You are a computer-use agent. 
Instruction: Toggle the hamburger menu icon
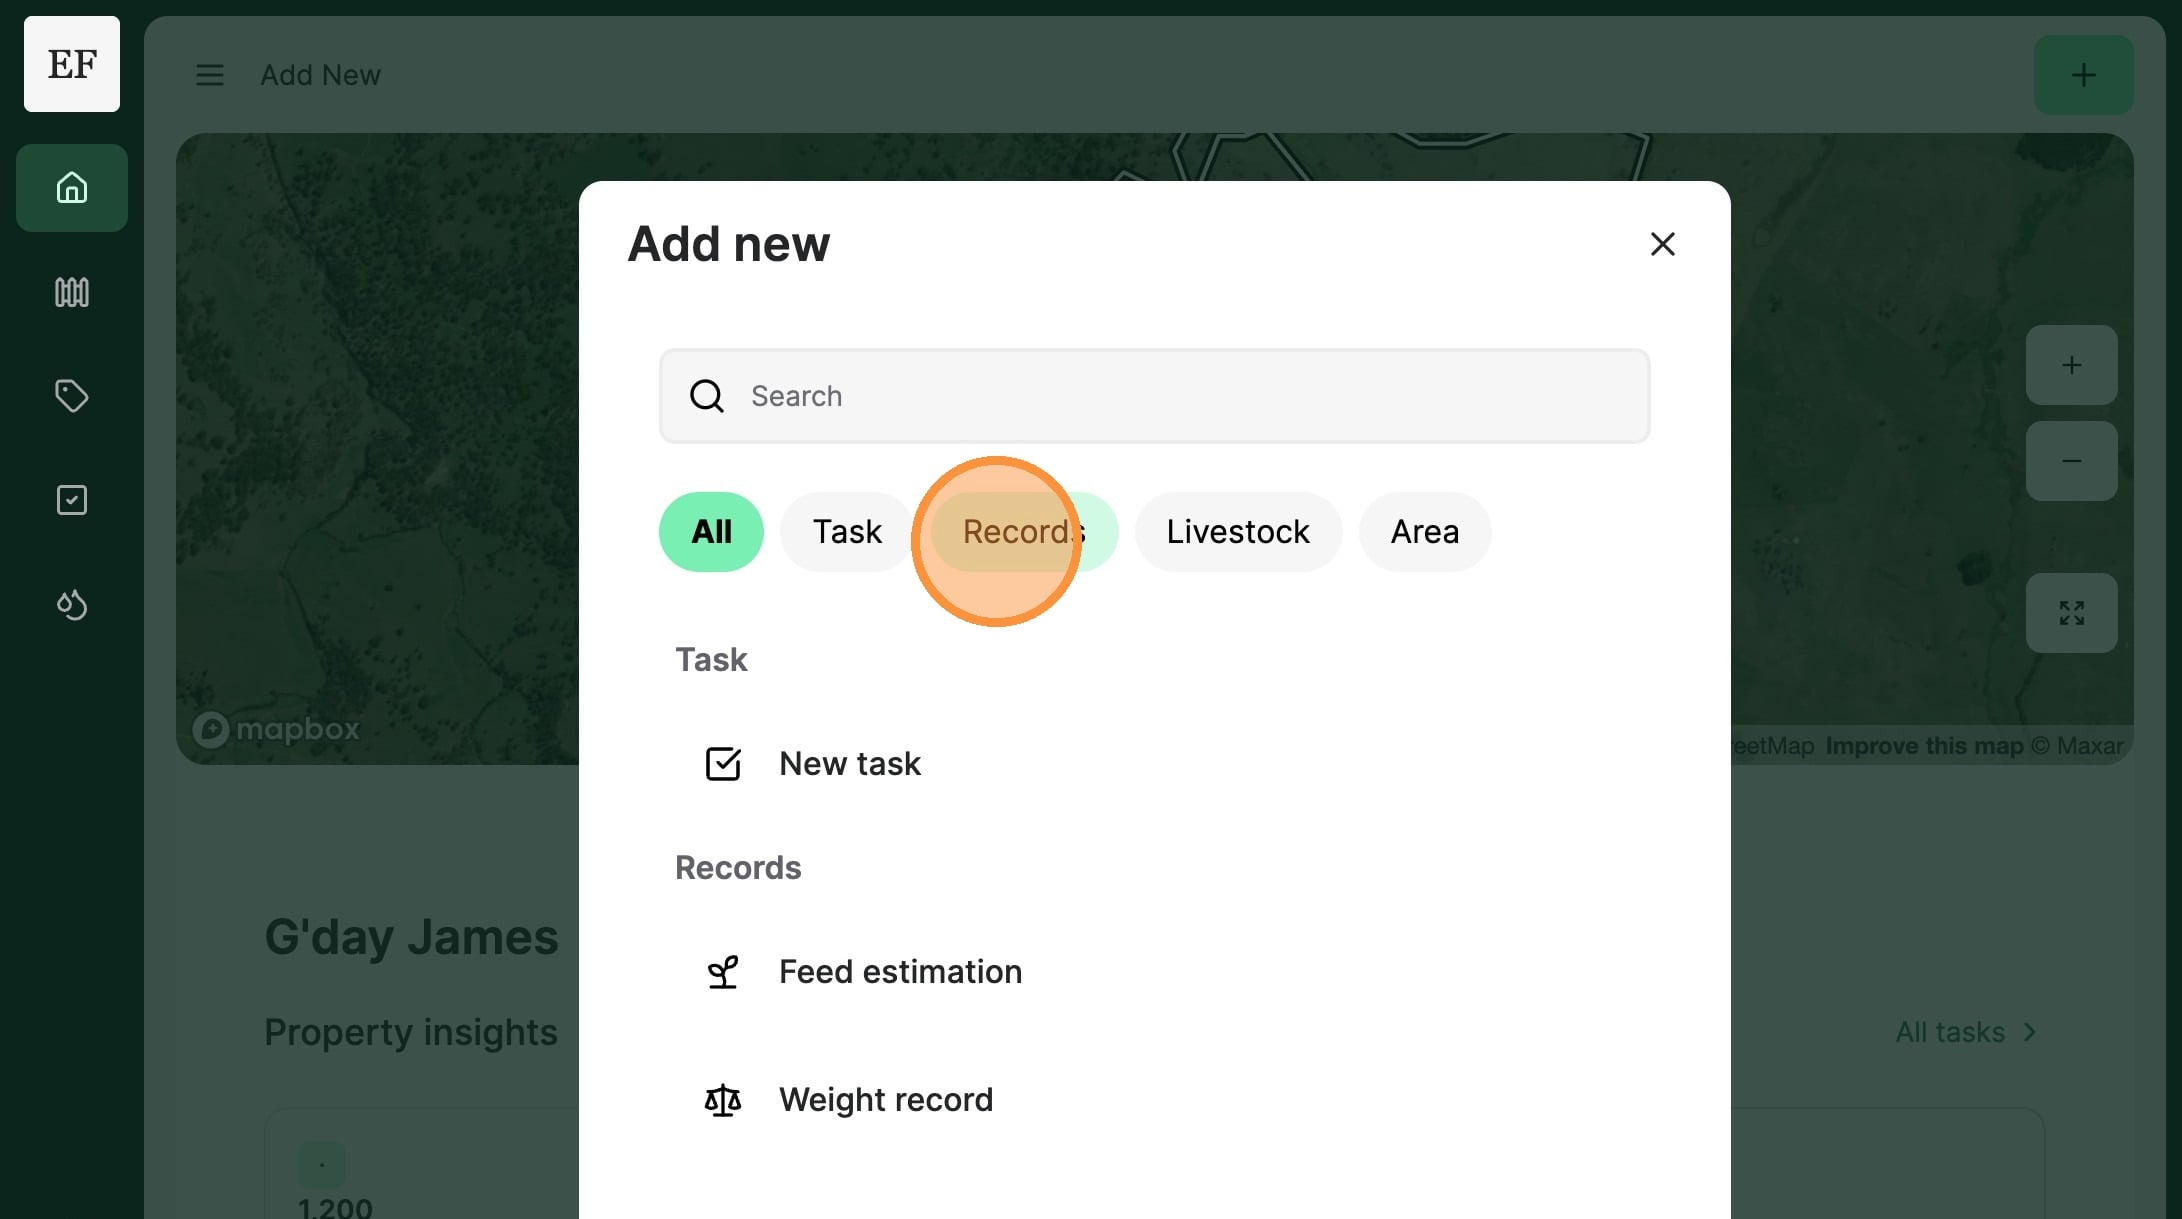tap(210, 75)
